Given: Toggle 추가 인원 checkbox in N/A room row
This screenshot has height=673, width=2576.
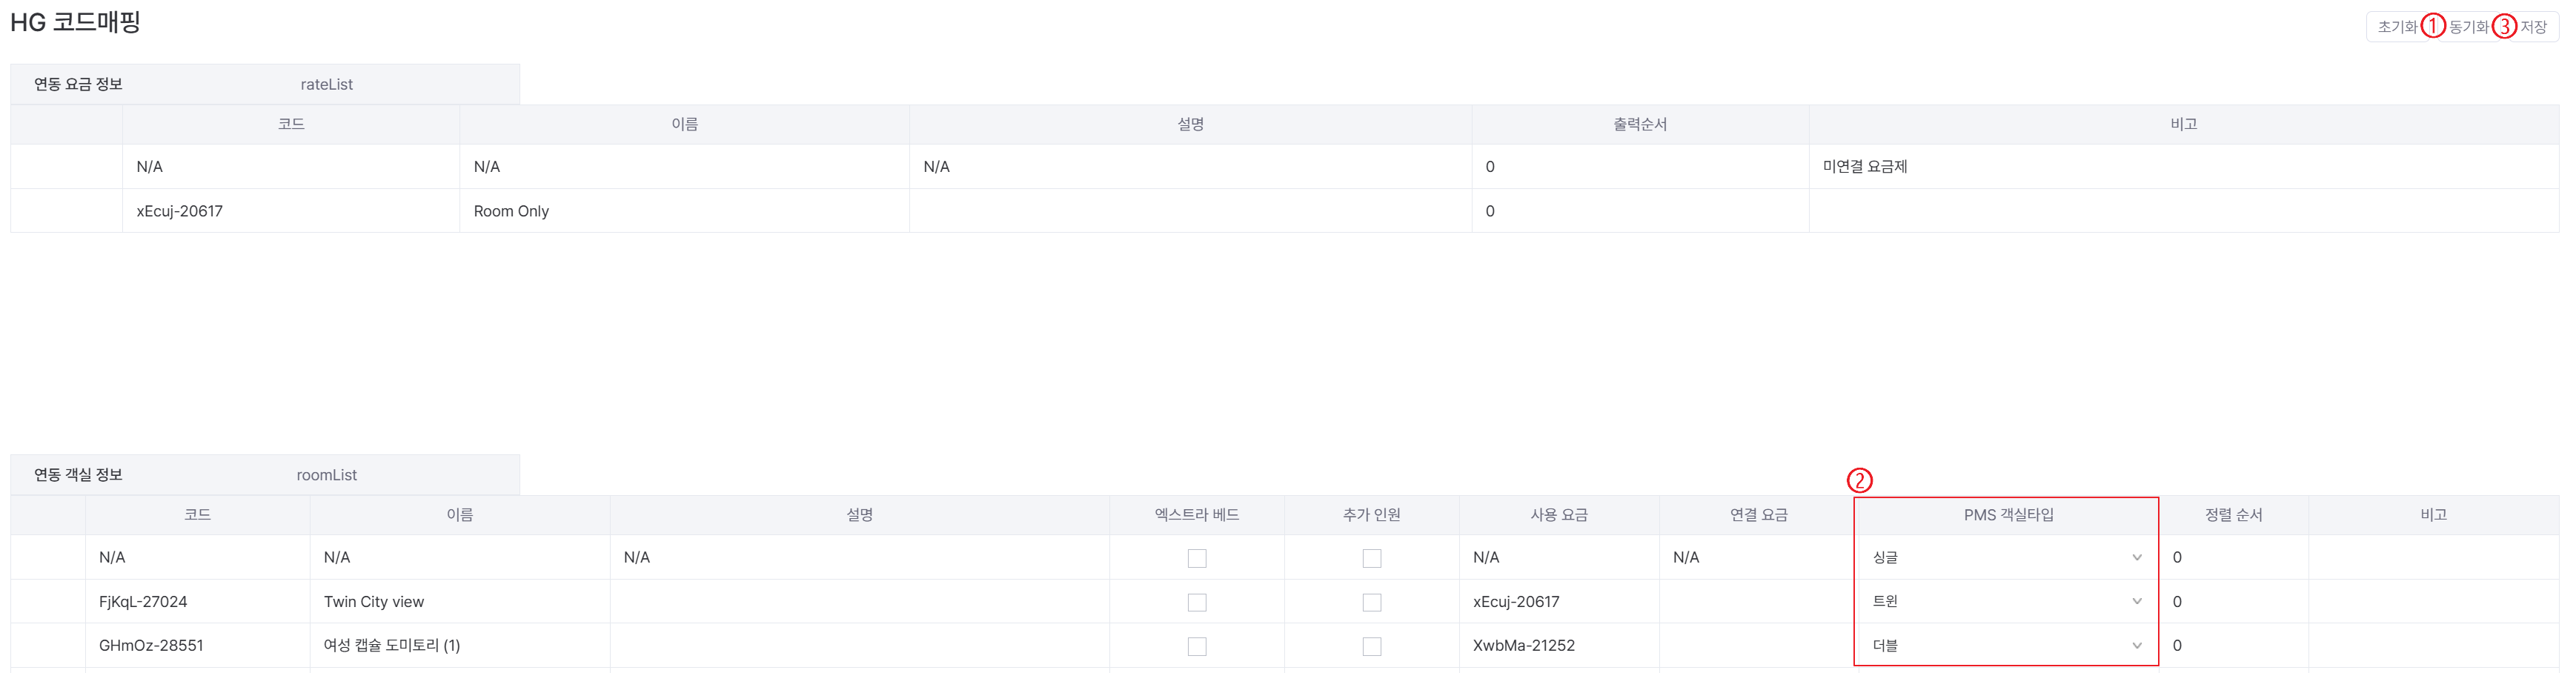Looking at the screenshot, I should coord(1371,558).
